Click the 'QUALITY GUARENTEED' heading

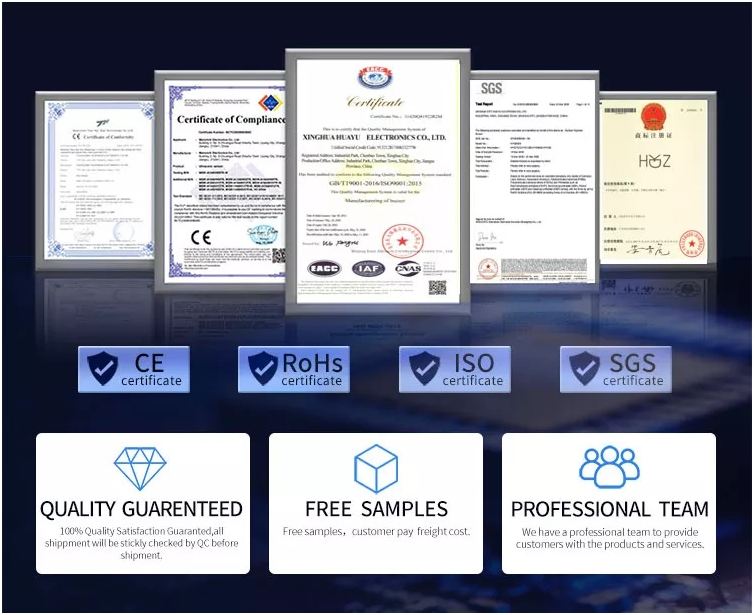pyautogui.click(x=141, y=509)
